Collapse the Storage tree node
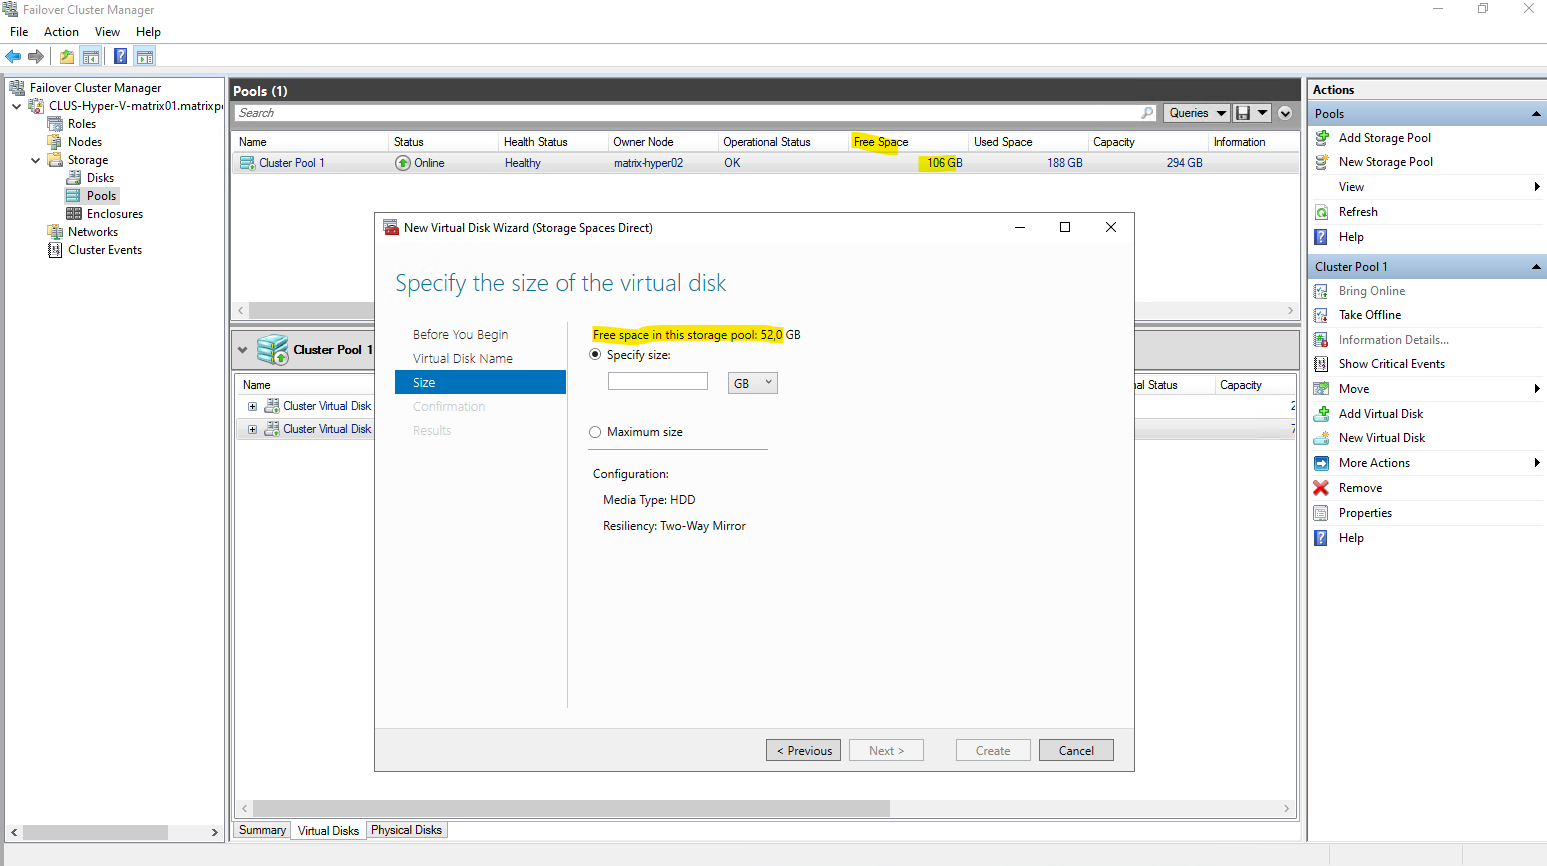The image size is (1547, 866). 36,160
